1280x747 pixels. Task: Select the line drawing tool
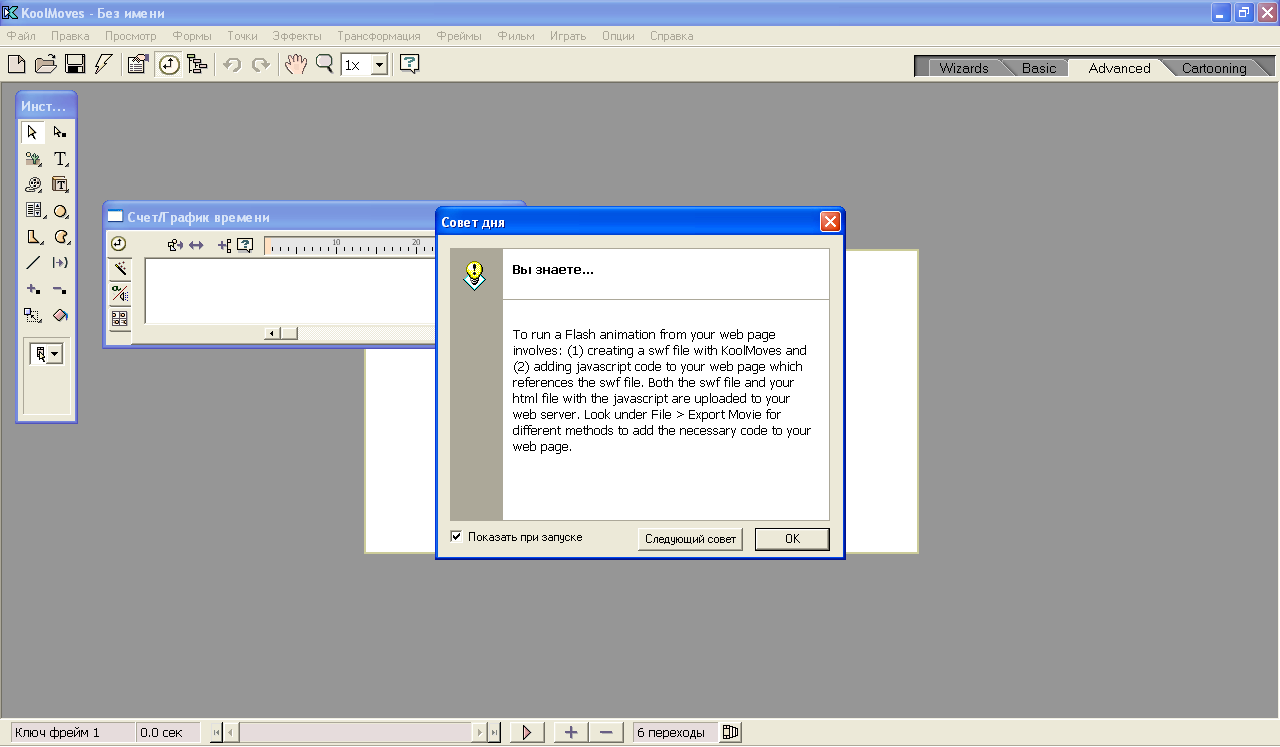tap(33, 263)
